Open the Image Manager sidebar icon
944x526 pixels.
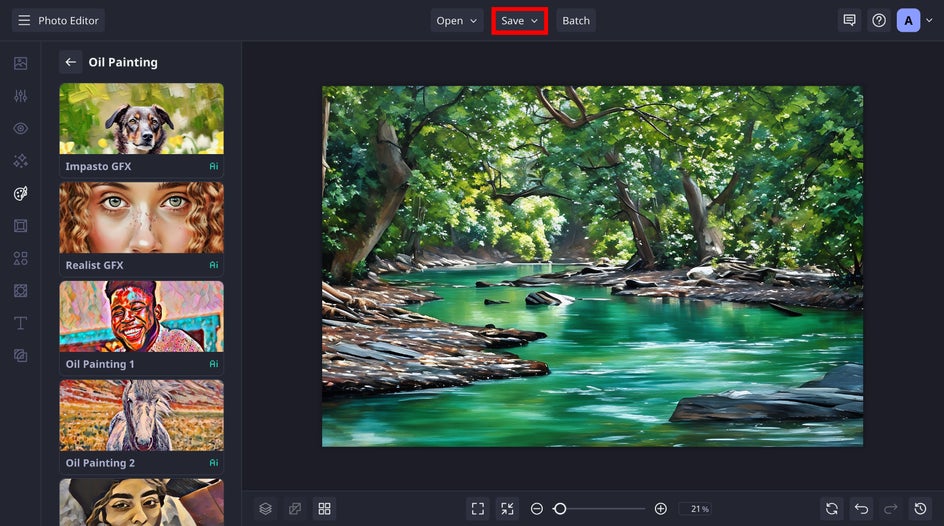(x=20, y=63)
